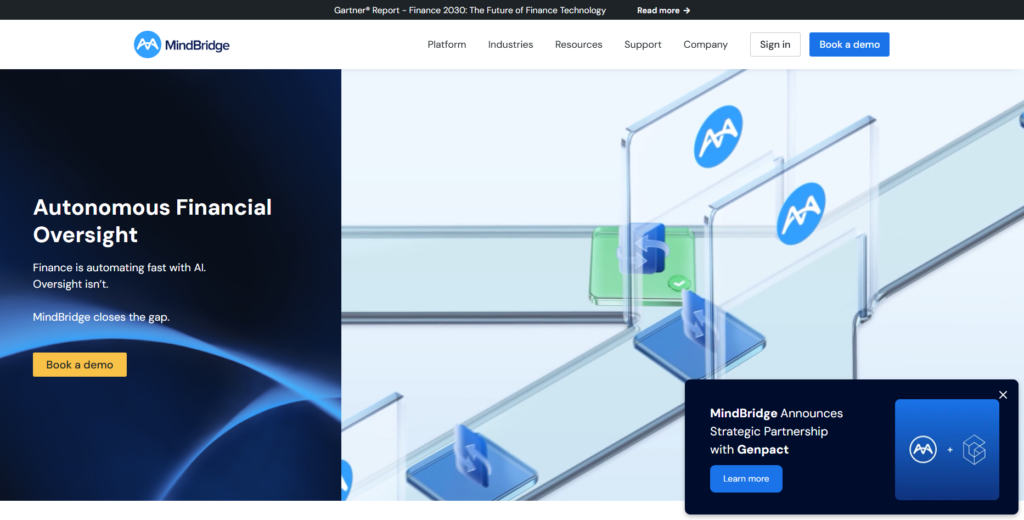The image size is (1024, 520).
Task: Click the yellow Book a demo hero button
Action: [x=80, y=365]
